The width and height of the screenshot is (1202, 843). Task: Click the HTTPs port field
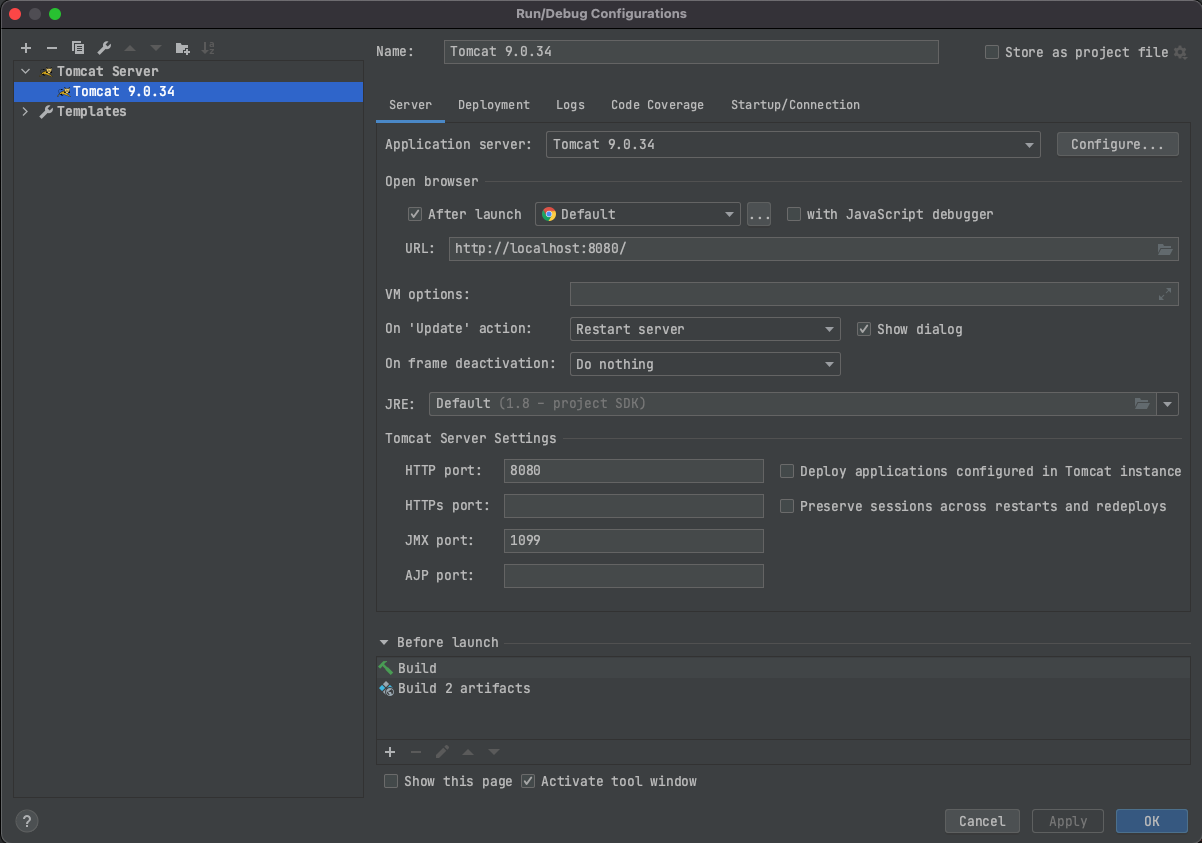(x=634, y=506)
